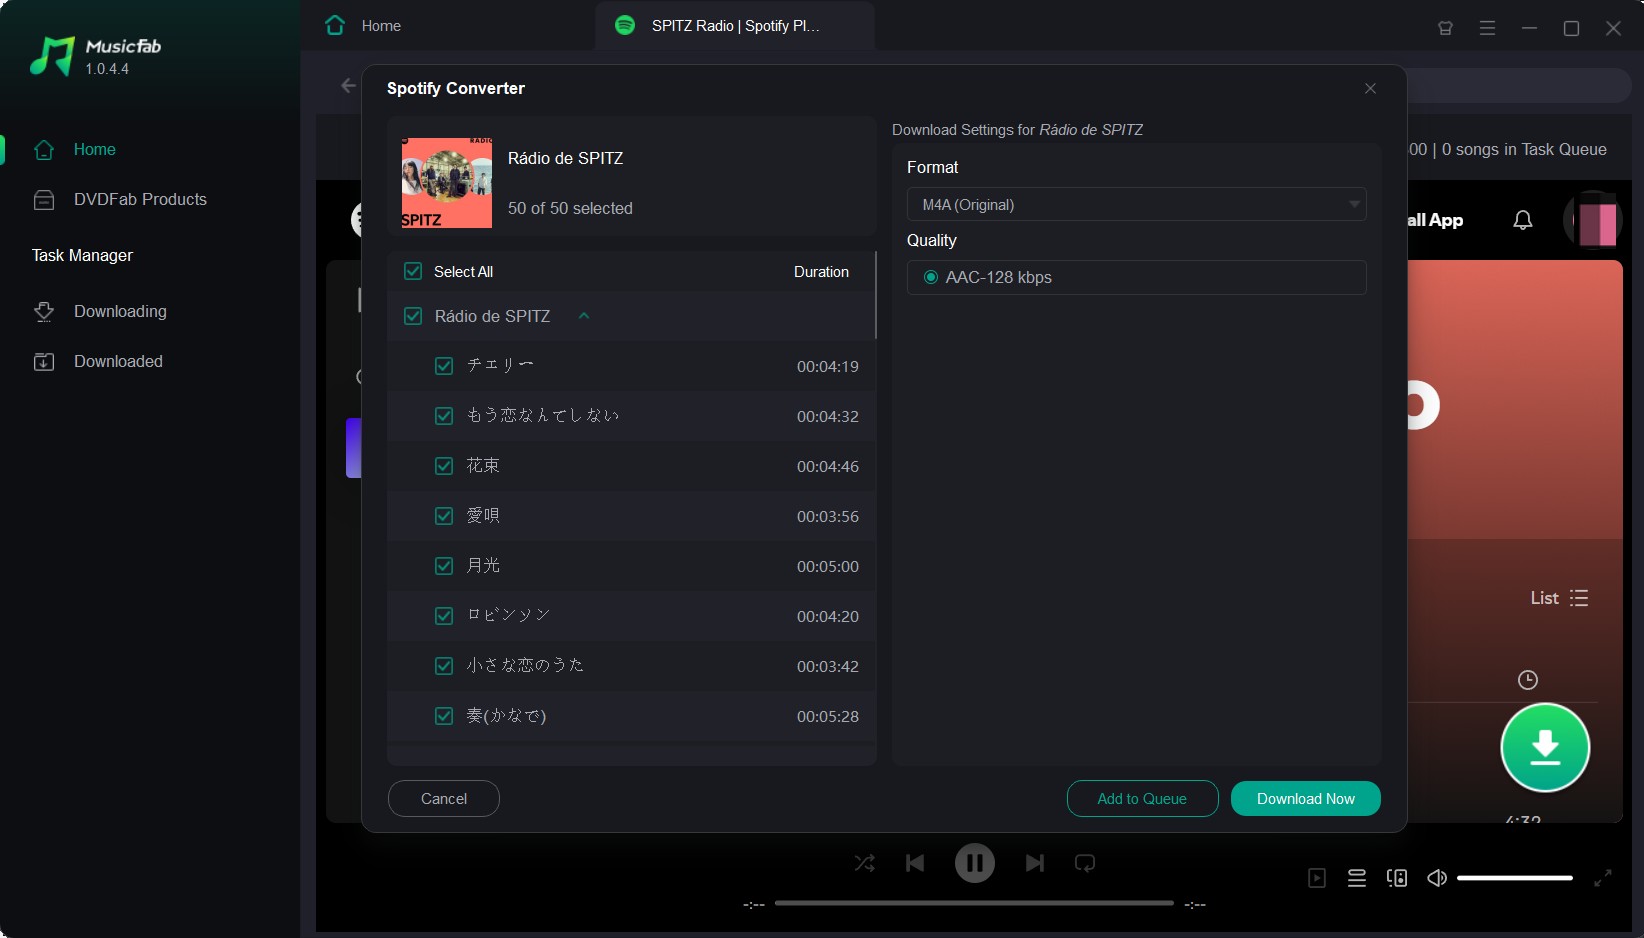1644x938 pixels.
Task: Uncheck the もう恋なんてしない track
Action: pyautogui.click(x=444, y=416)
